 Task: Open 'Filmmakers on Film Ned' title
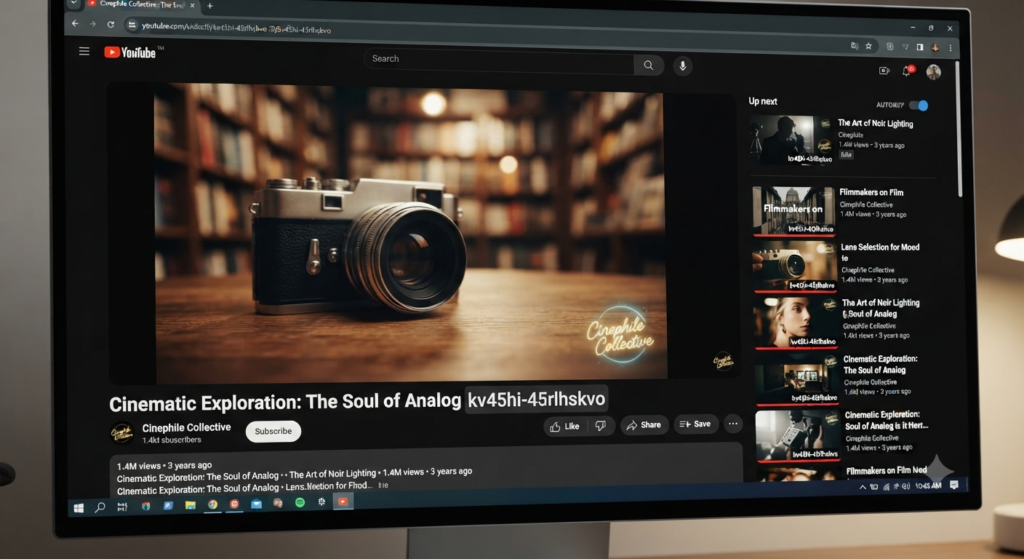886,470
